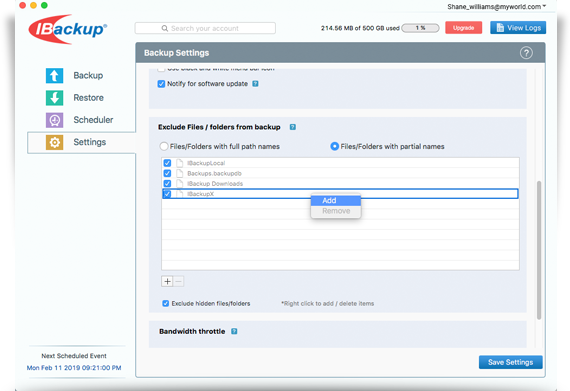Click the plus button below exclusion list

point(167,281)
